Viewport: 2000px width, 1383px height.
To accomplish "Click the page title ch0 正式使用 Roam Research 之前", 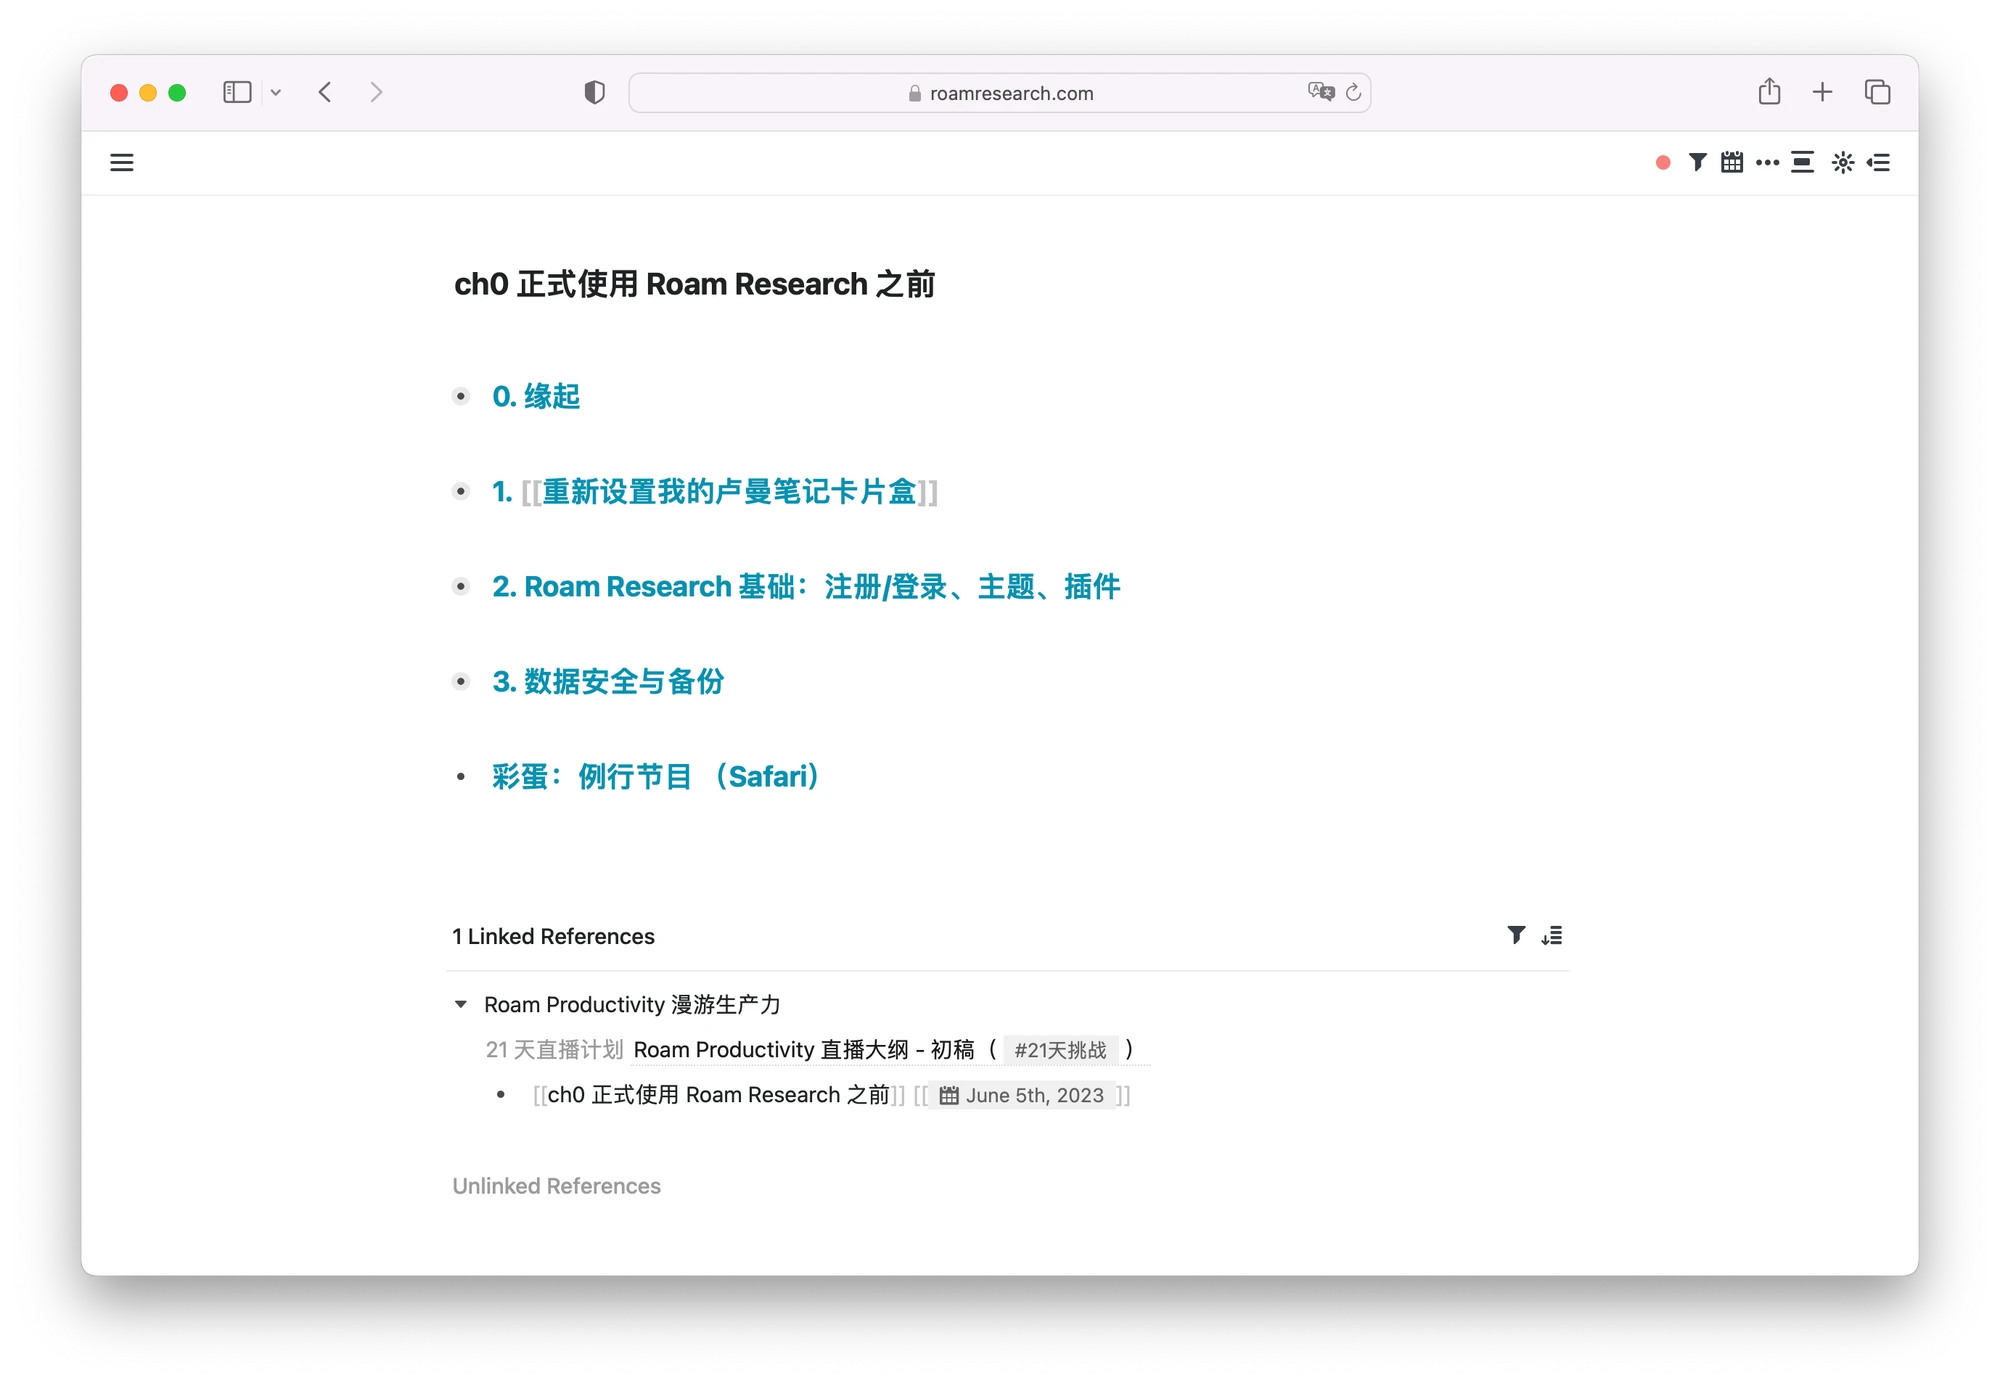I will [694, 284].
